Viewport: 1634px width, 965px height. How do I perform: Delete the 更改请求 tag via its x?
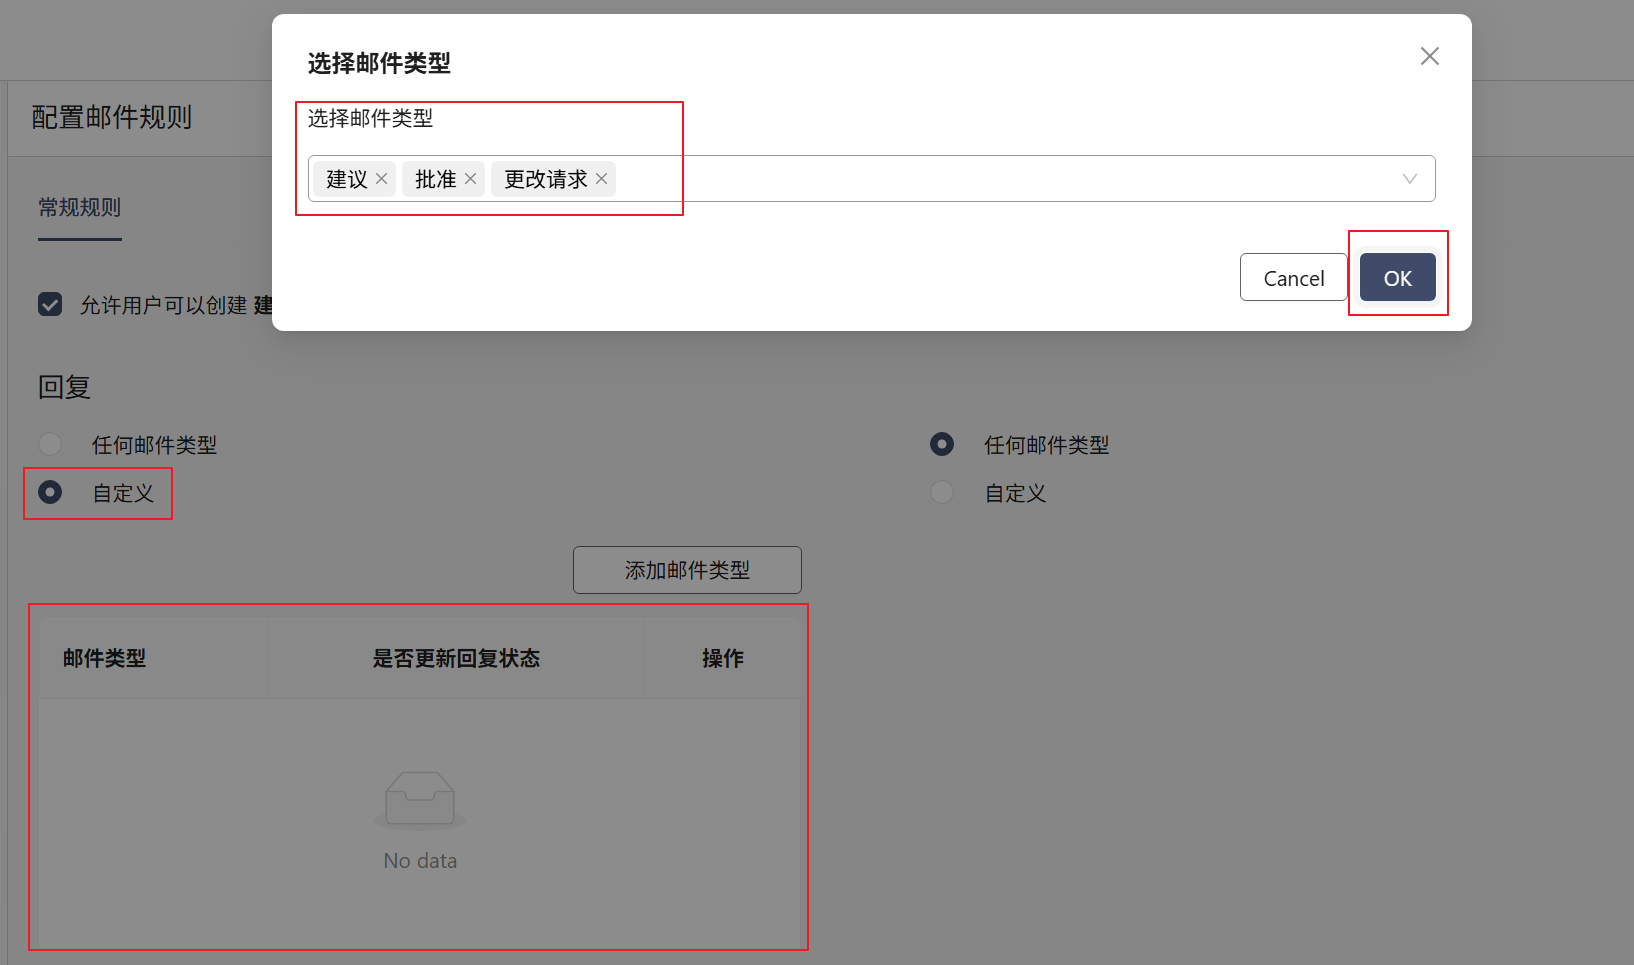click(601, 179)
